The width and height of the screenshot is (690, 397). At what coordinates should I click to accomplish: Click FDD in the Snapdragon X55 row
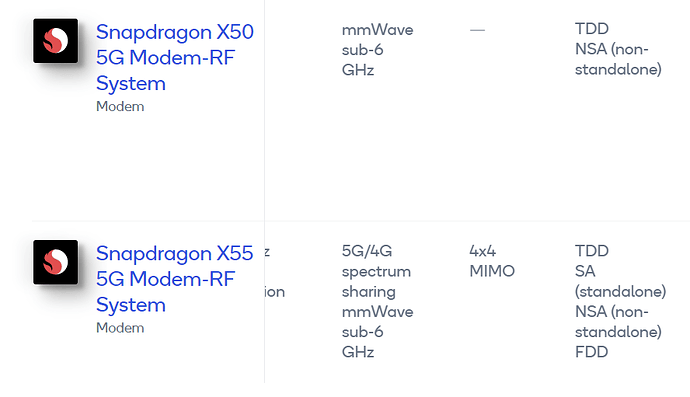tap(591, 352)
